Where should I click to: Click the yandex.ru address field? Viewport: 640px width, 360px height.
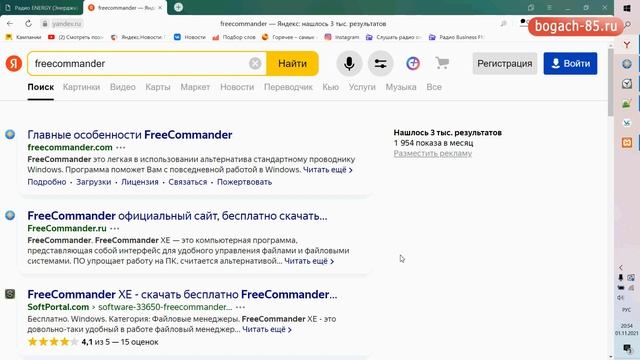(67, 24)
